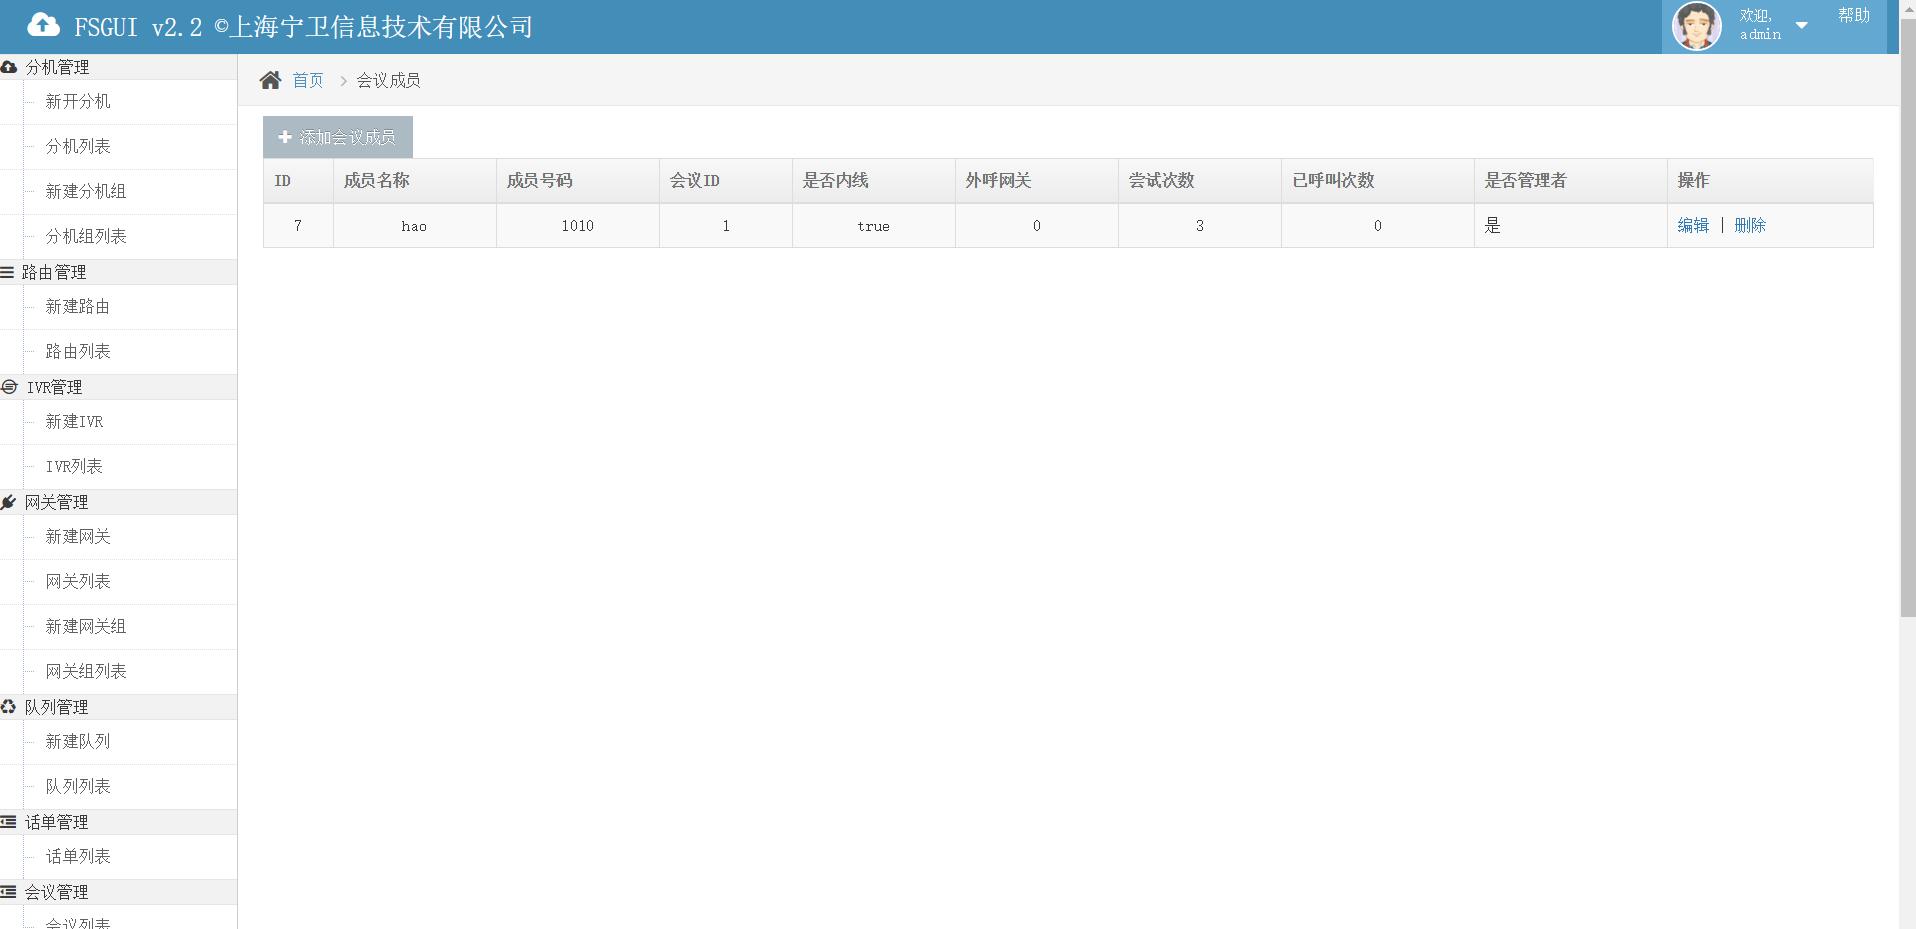The width and height of the screenshot is (1916, 929).
Task: Collapse the 会议管理 sidebar section
Action: click(x=56, y=892)
